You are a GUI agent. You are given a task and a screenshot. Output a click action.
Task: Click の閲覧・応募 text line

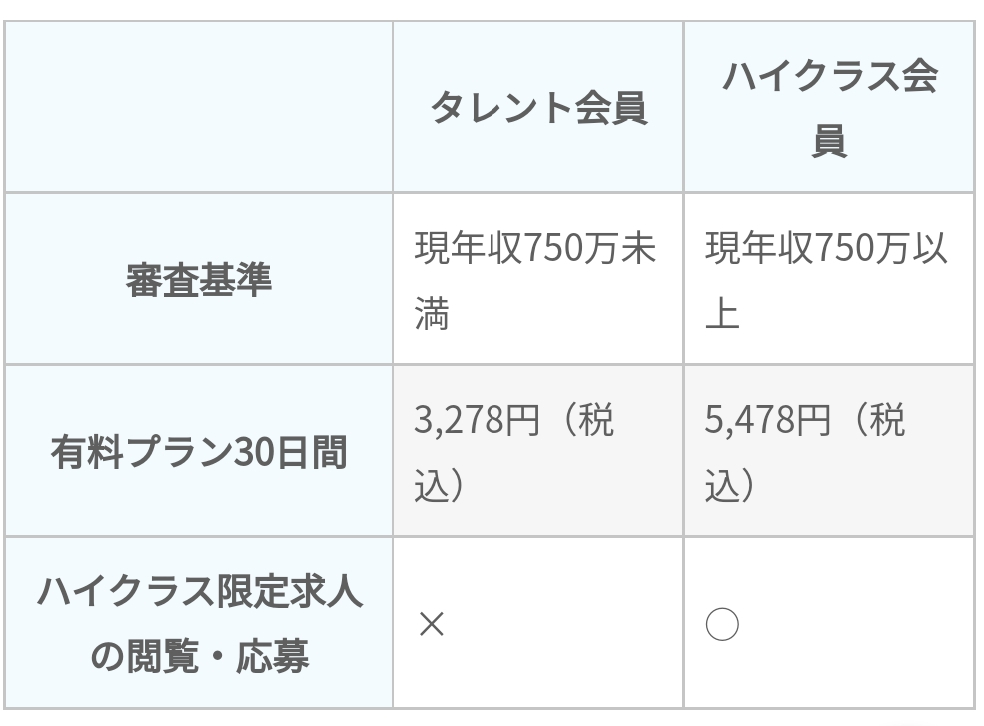click(200, 656)
